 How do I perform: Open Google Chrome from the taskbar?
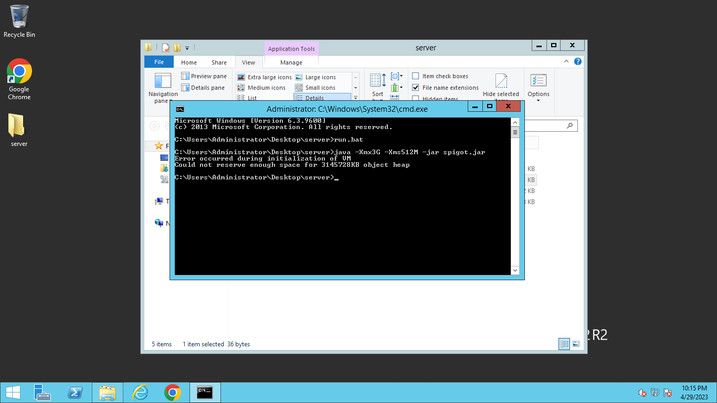(x=172, y=392)
